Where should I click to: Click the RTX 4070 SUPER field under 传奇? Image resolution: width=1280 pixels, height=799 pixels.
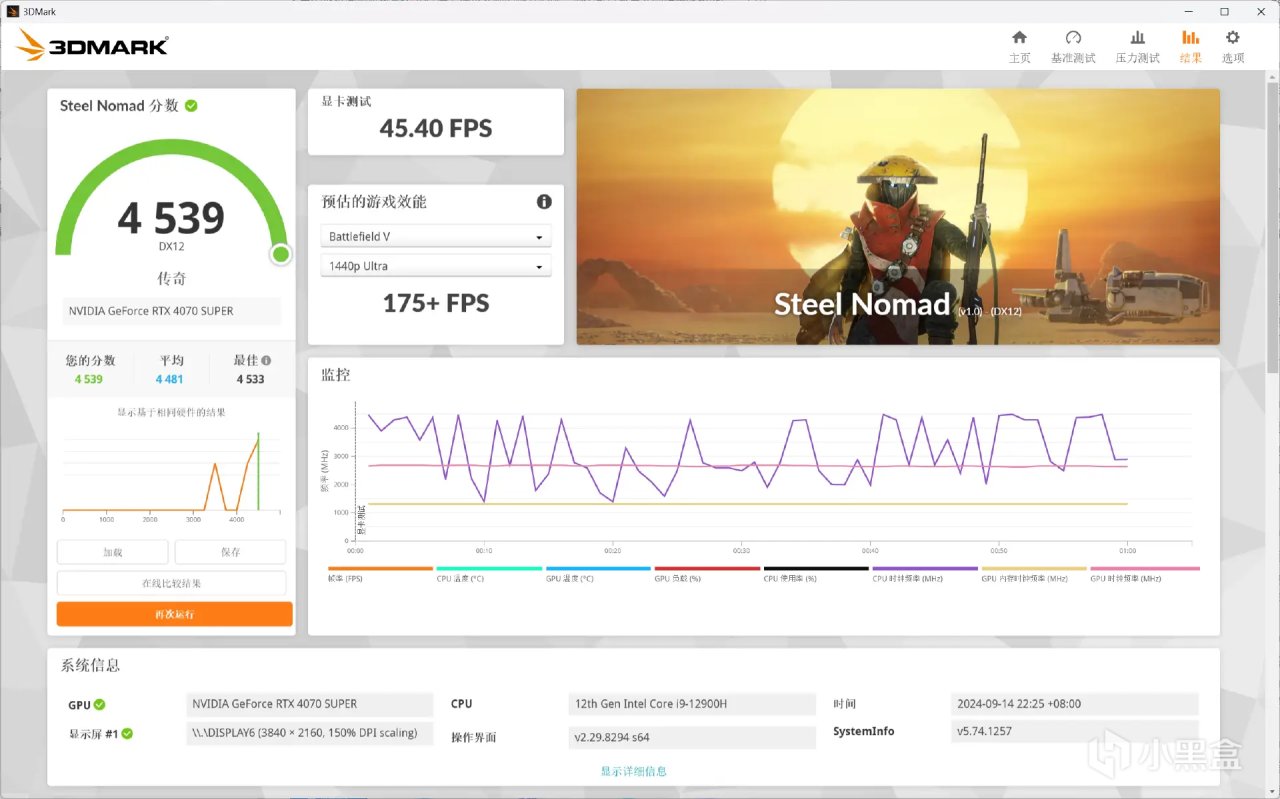171,311
